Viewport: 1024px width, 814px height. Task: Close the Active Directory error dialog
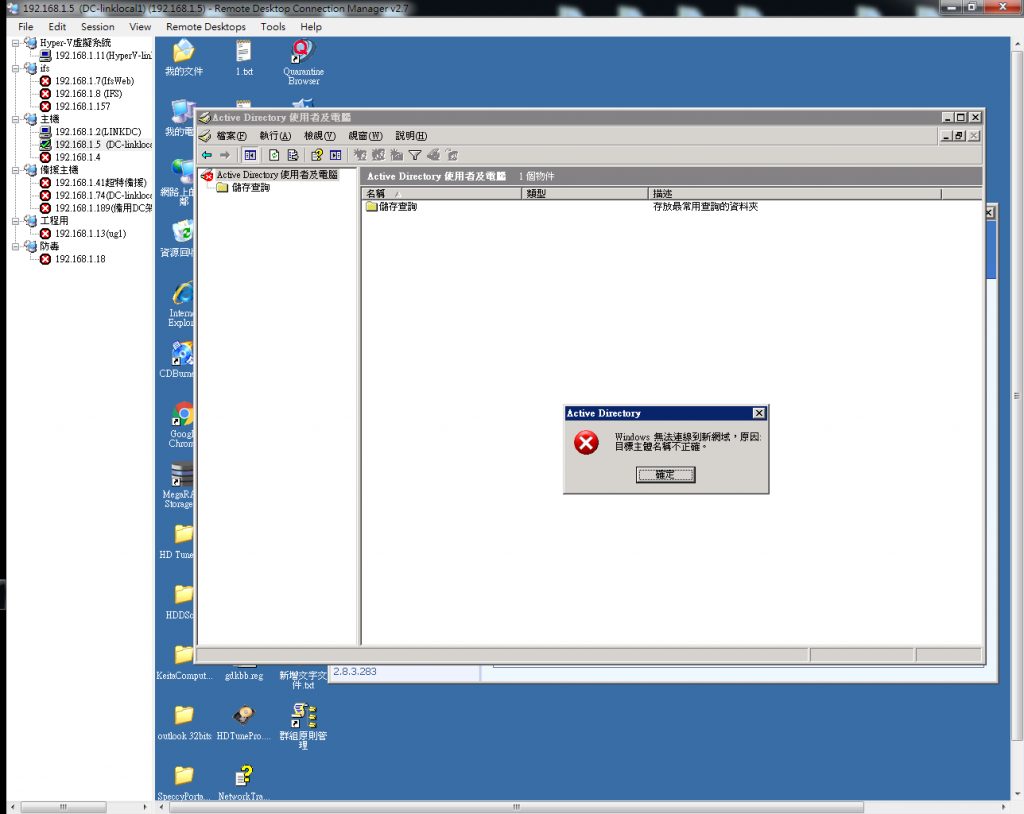pos(758,413)
